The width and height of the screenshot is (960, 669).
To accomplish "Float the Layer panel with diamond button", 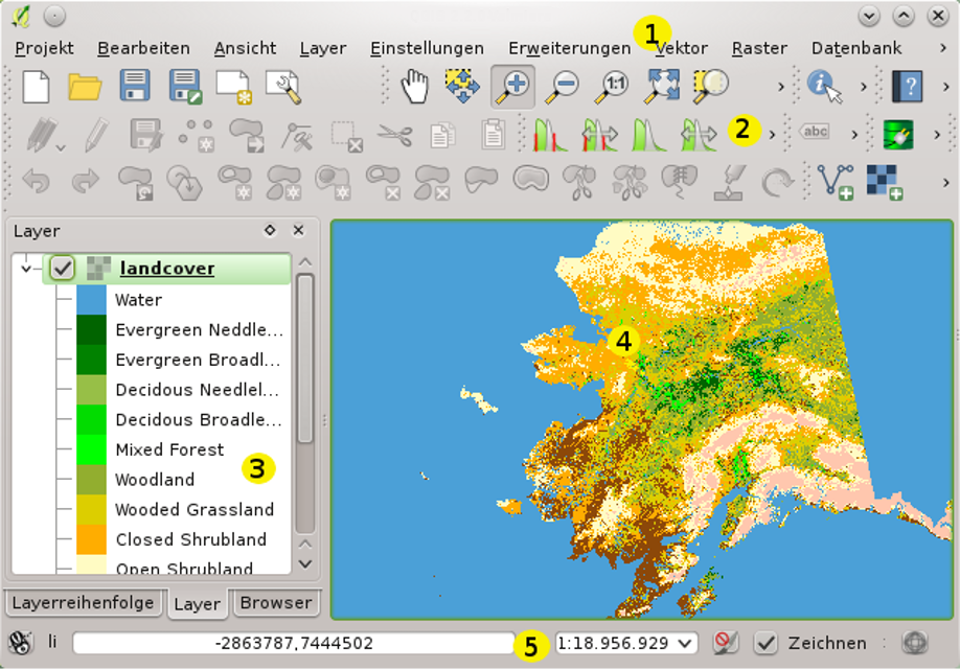I will pos(269,230).
